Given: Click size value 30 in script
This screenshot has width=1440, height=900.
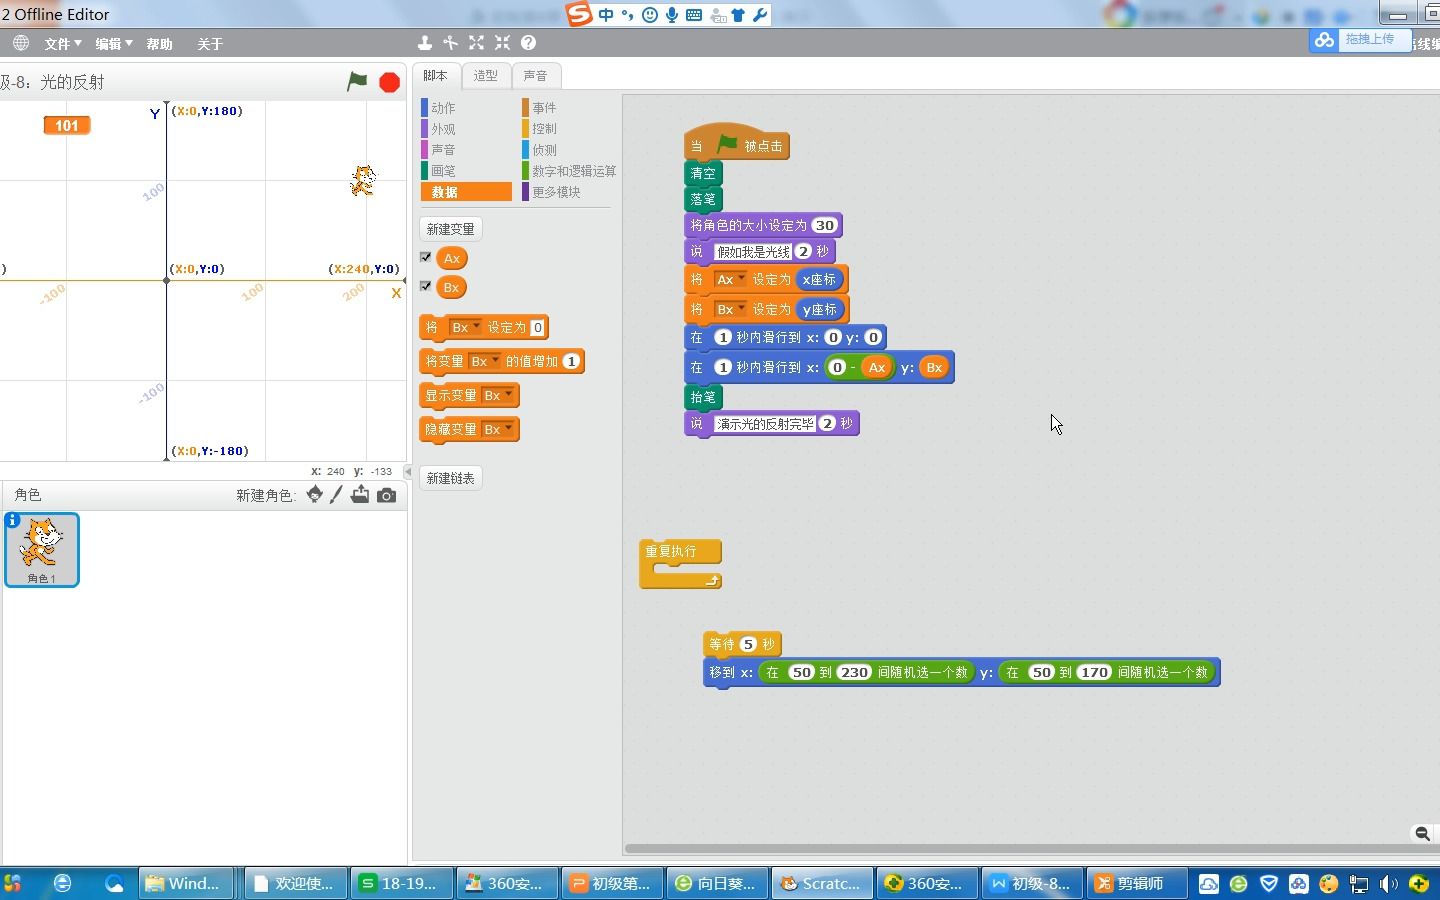Looking at the screenshot, I should pyautogui.click(x=824, y=225).
